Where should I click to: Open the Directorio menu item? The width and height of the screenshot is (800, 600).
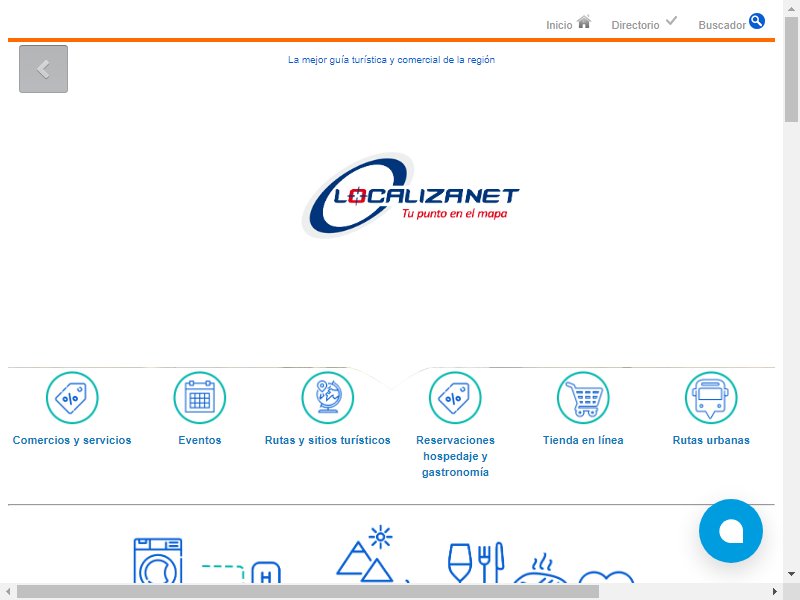[635, 25]
